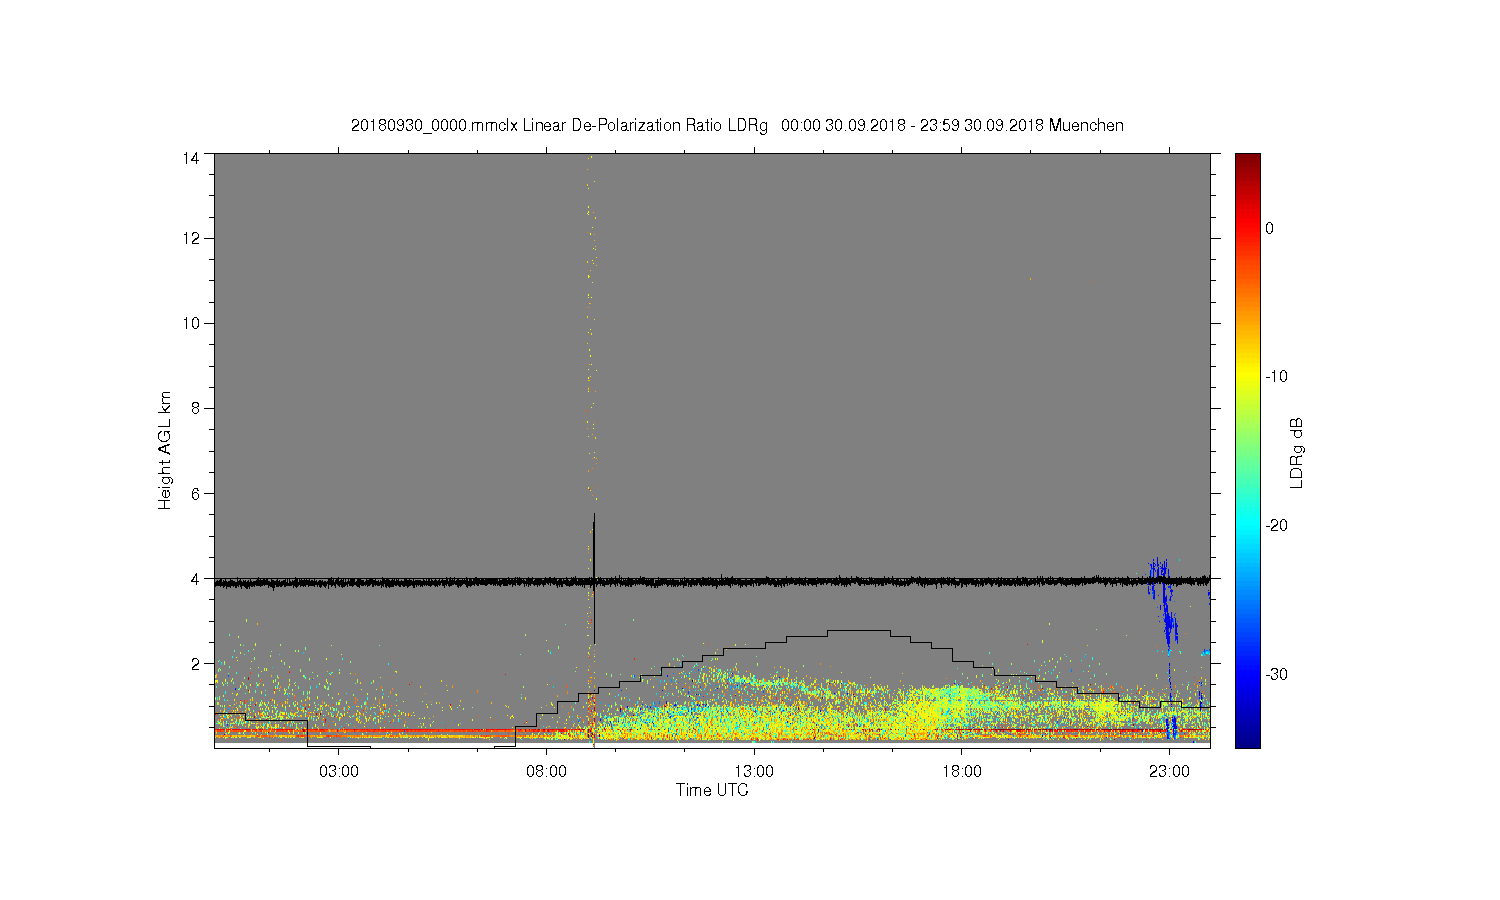Screen dimensions: 1500x900
Task: Click the 10 km height tick label
Action: pyautogui.click(x=190, y=323)
